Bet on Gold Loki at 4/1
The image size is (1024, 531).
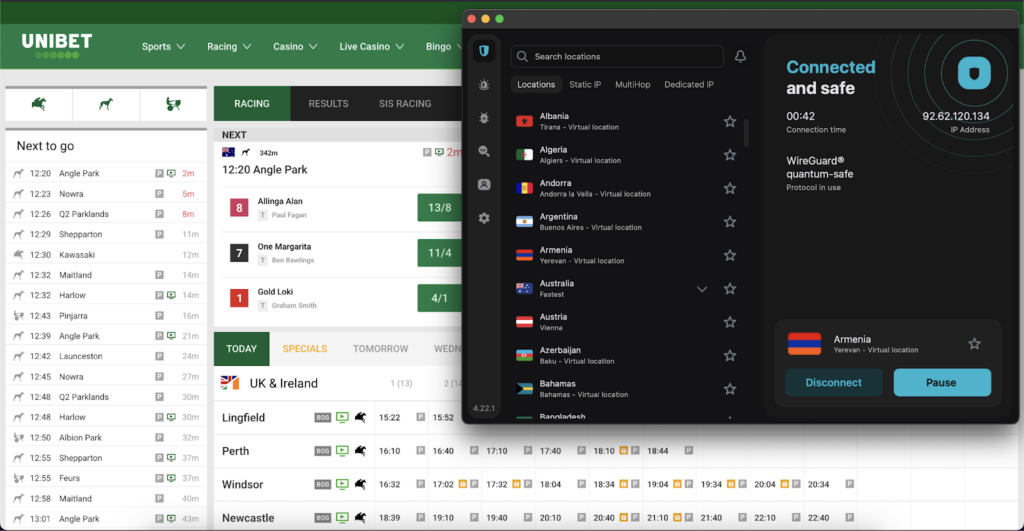pyautogui.click(x=440, y=298)
